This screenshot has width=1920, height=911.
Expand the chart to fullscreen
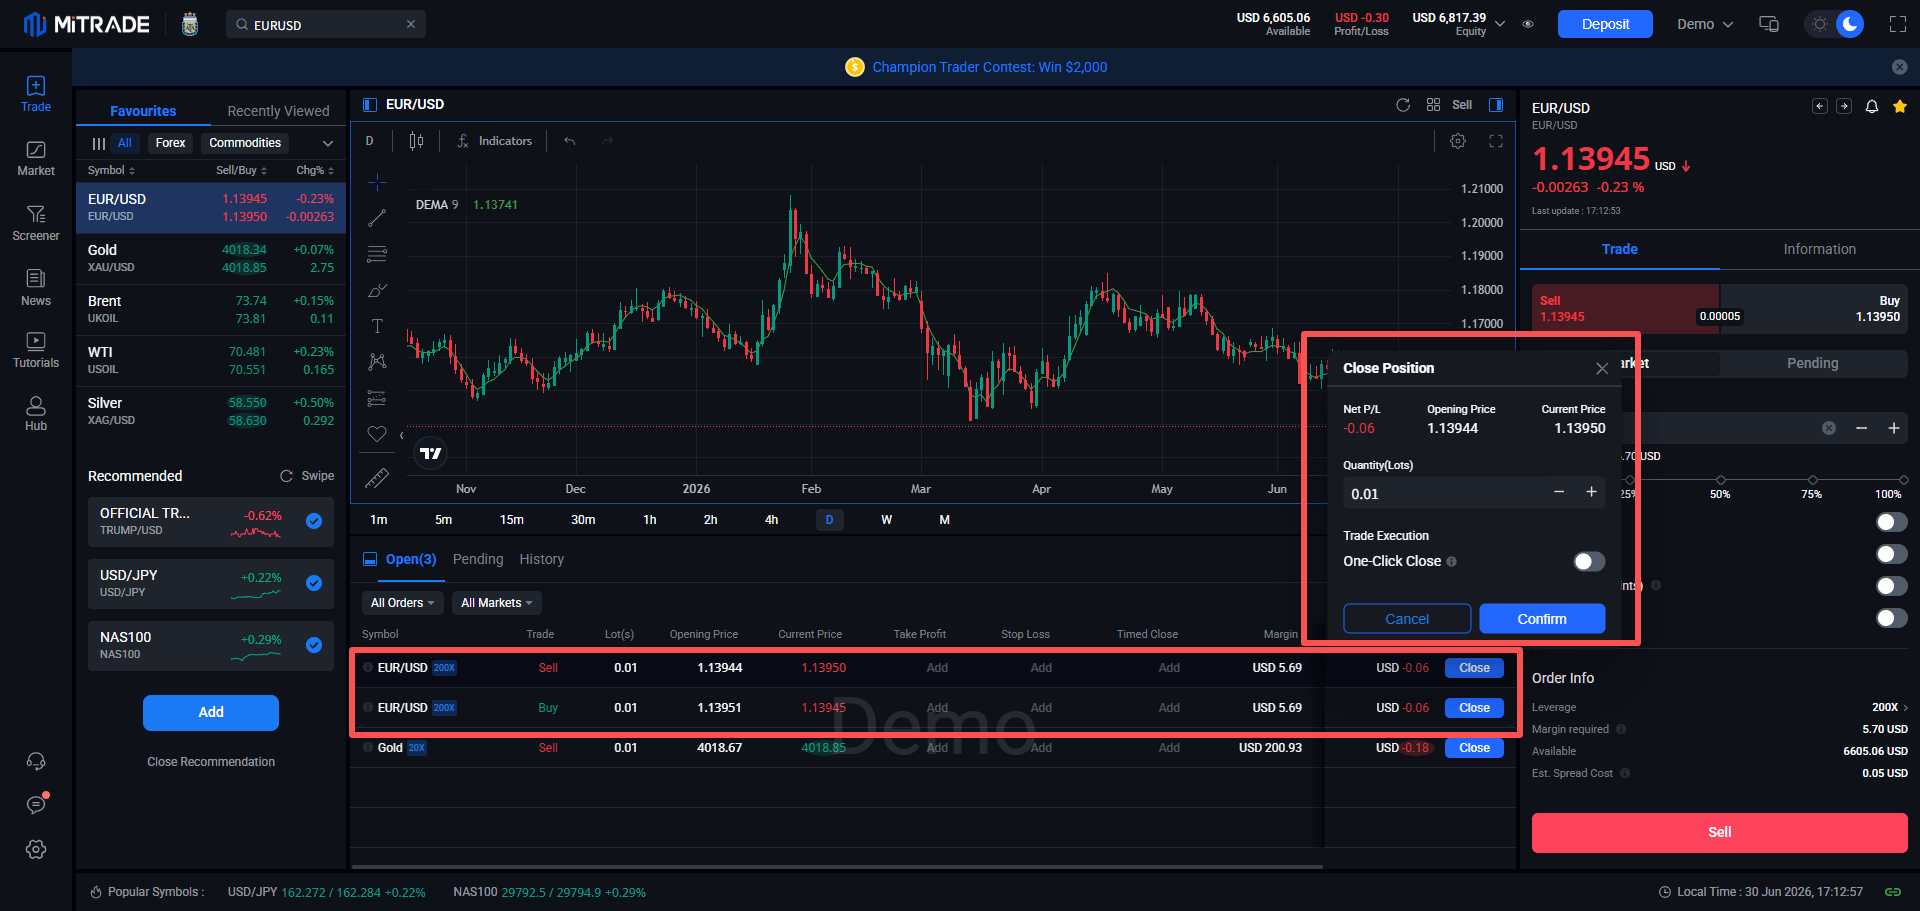point(1496,141)
